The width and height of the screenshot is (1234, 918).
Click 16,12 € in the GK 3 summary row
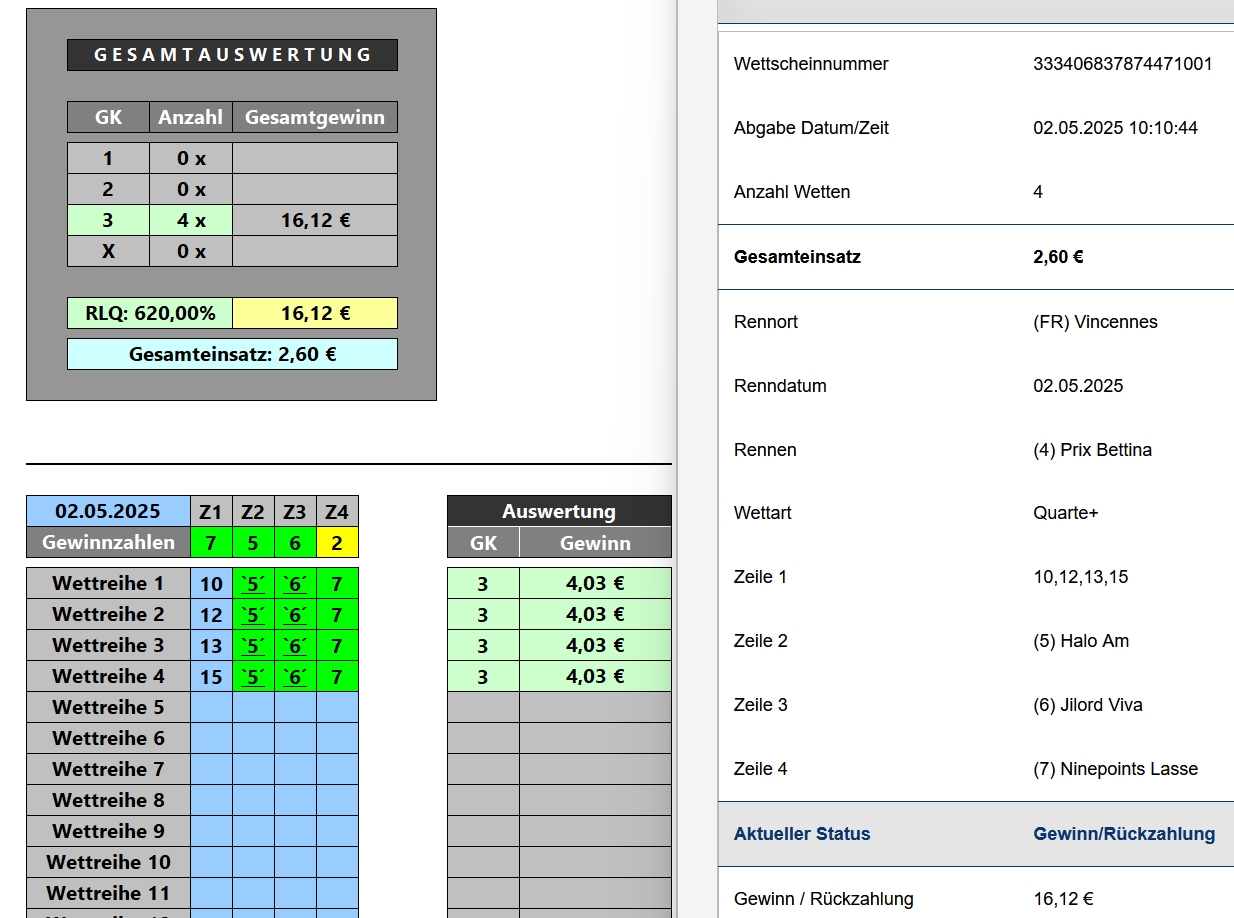coord(315,220)
